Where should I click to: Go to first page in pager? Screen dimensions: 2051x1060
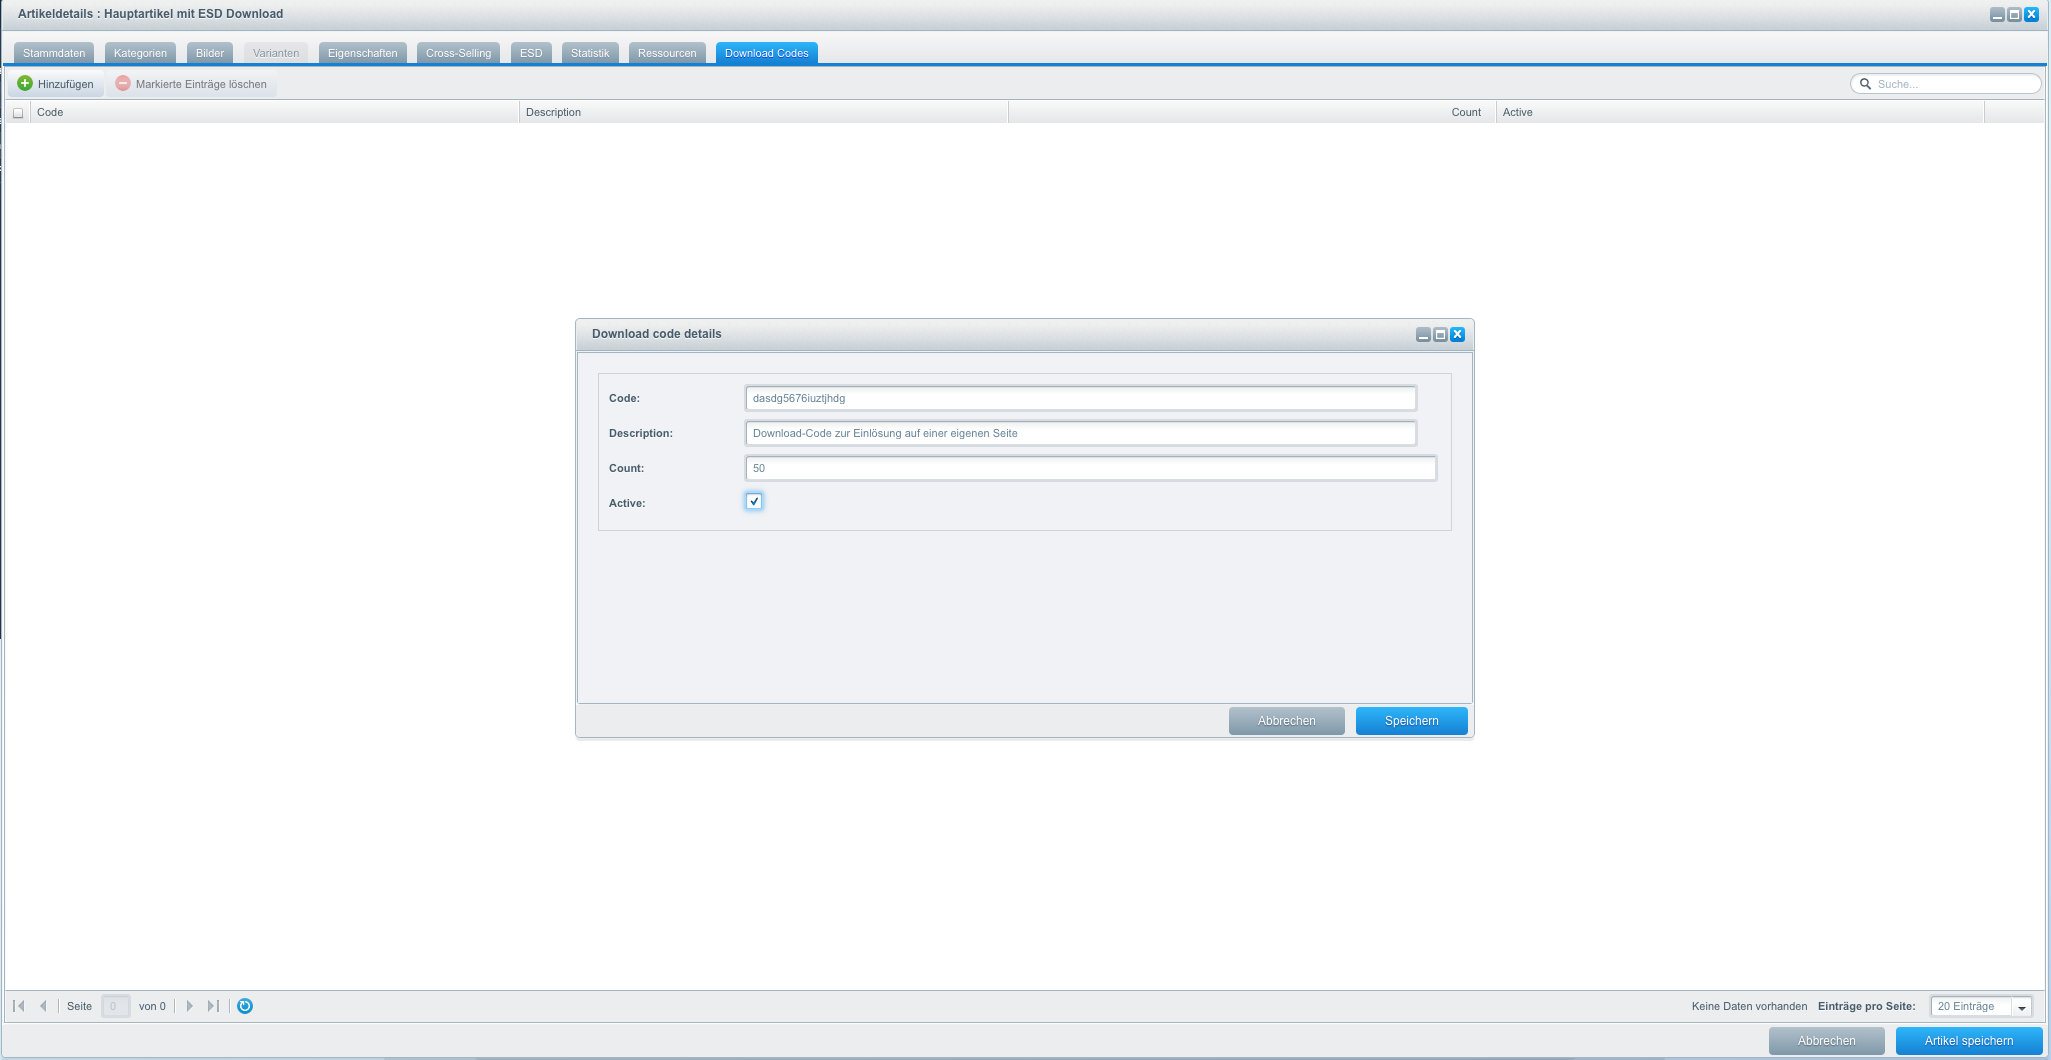coord(19,1006)
